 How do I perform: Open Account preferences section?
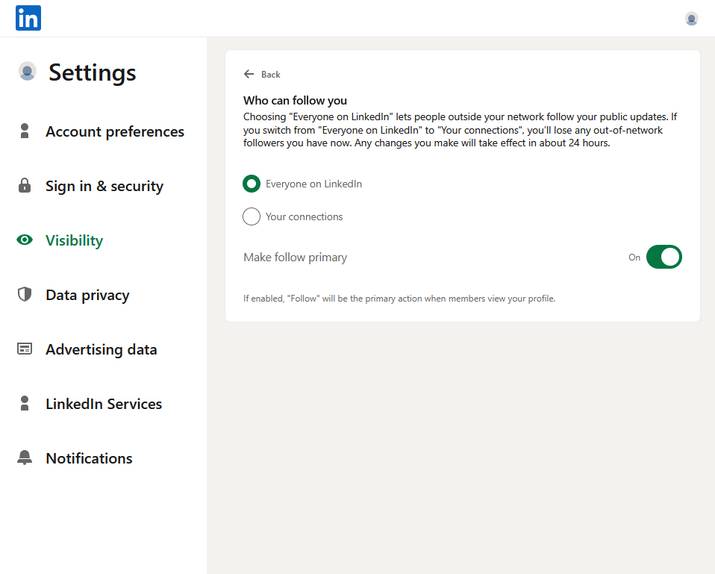point(115,131)
